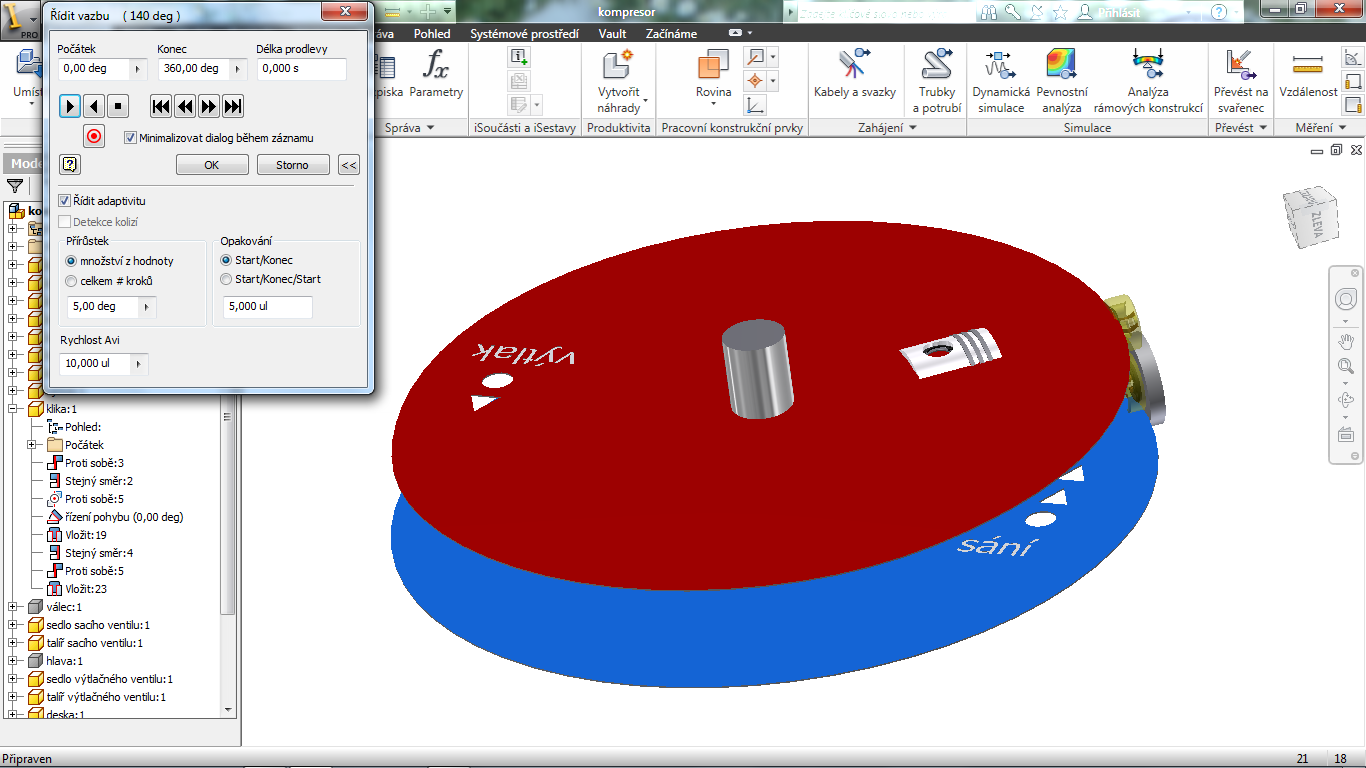Open the dialog help icon
Screen dimensions: 1366x768
70,165
